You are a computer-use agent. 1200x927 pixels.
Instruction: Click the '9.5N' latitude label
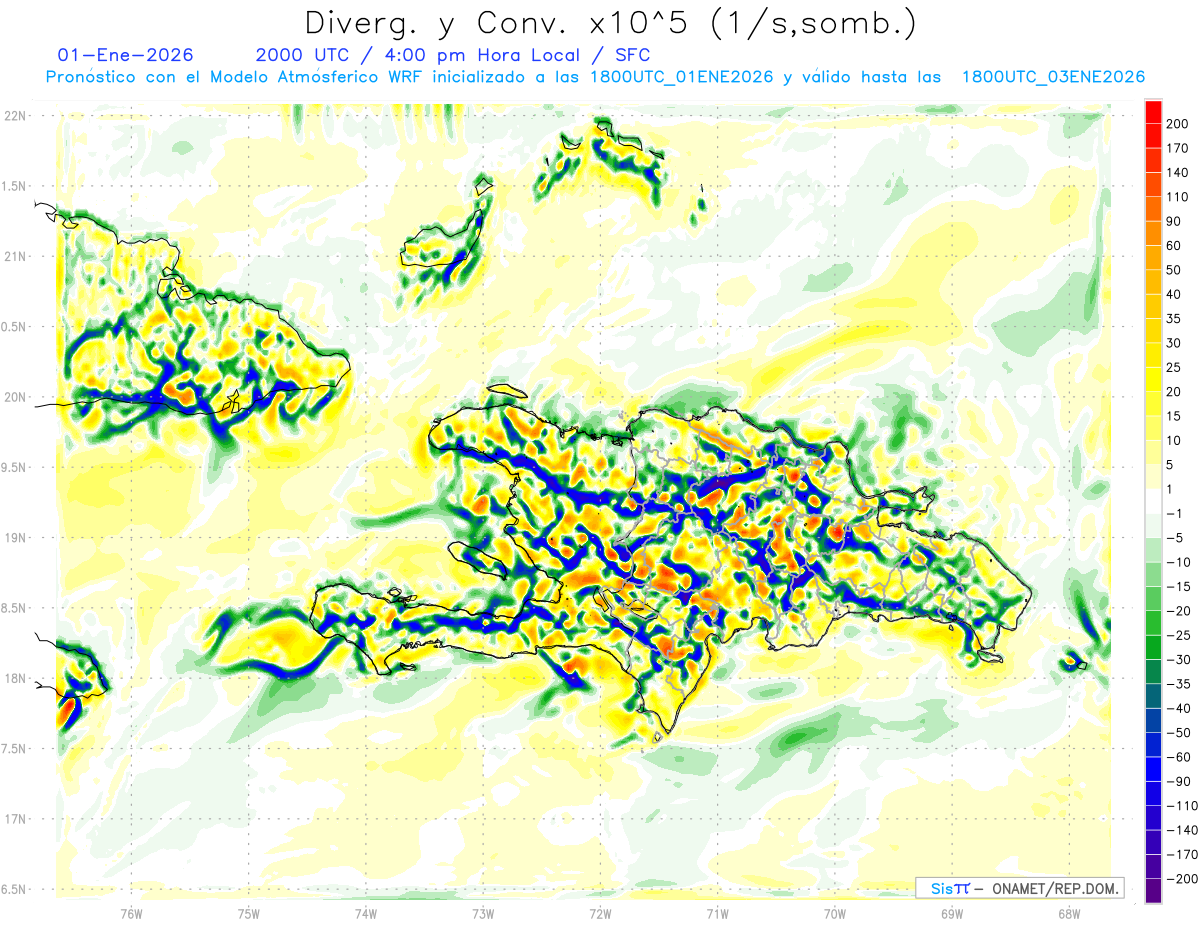(x=14, y=467)
